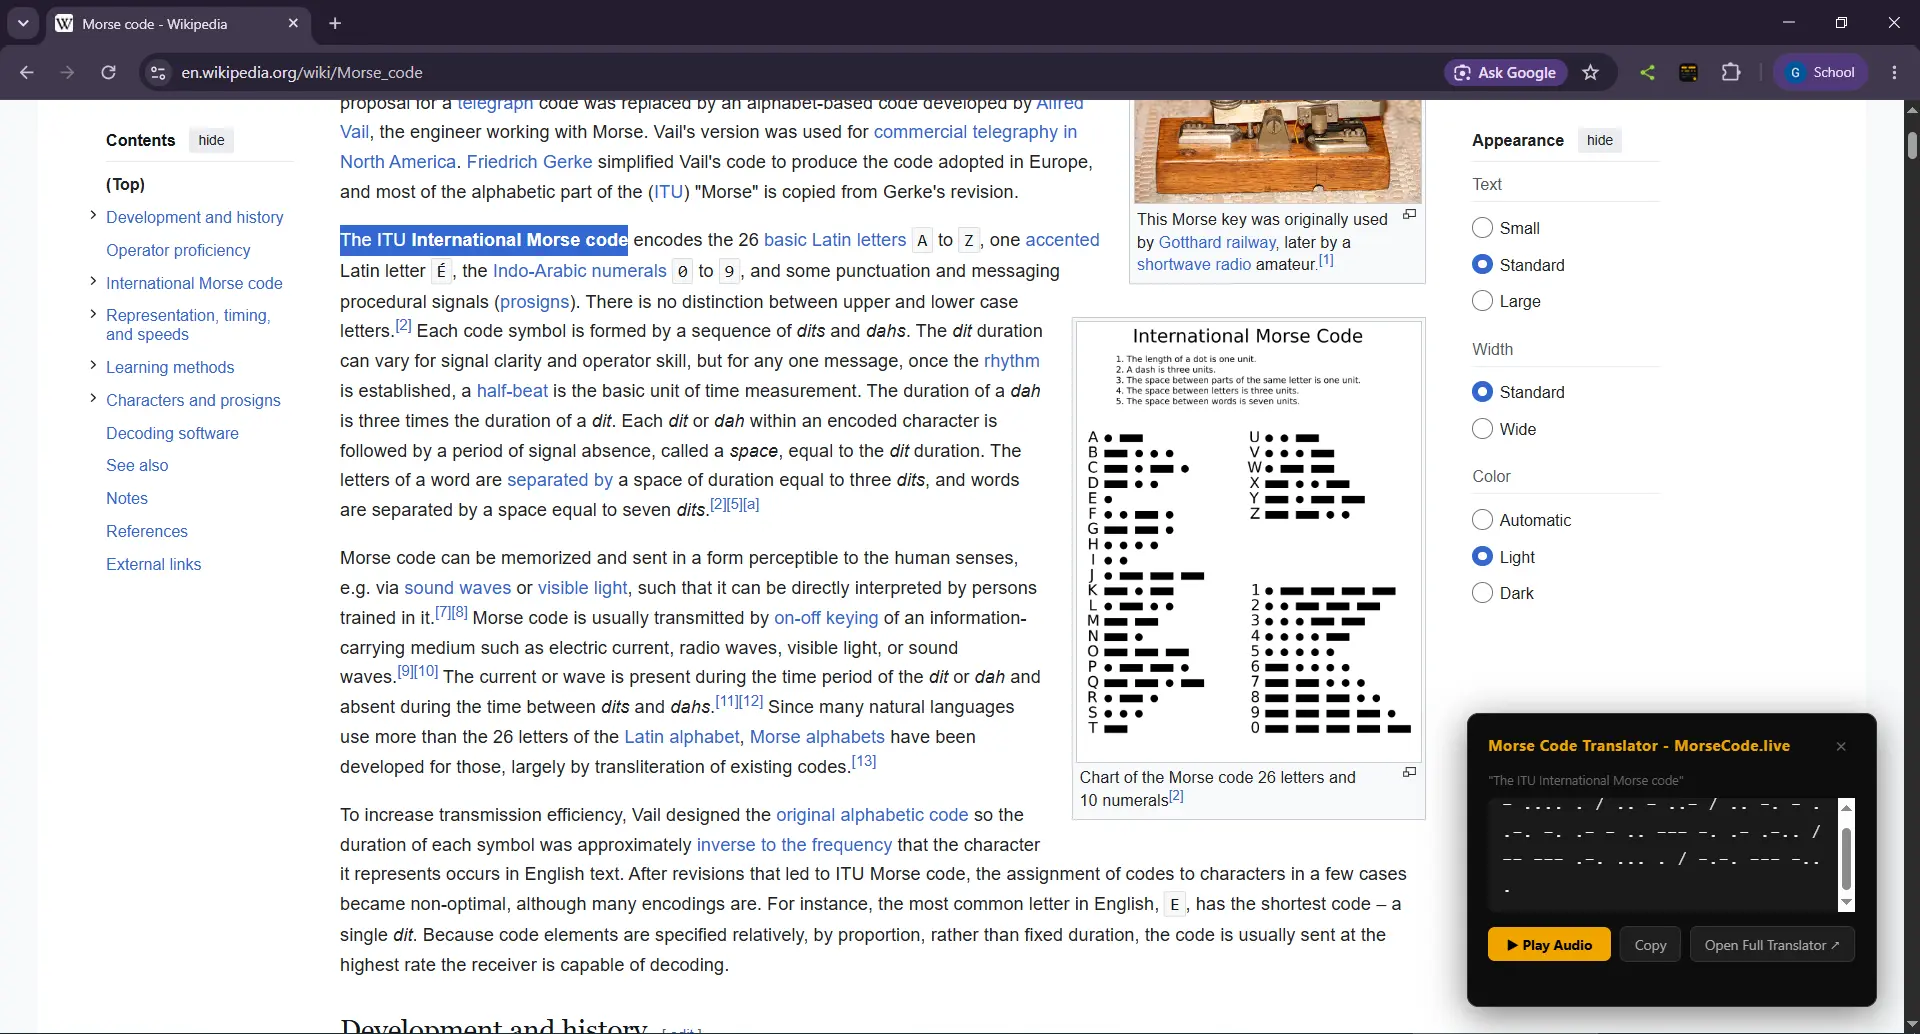Go to External links section

pyautogui.click(x=154, y=564)
